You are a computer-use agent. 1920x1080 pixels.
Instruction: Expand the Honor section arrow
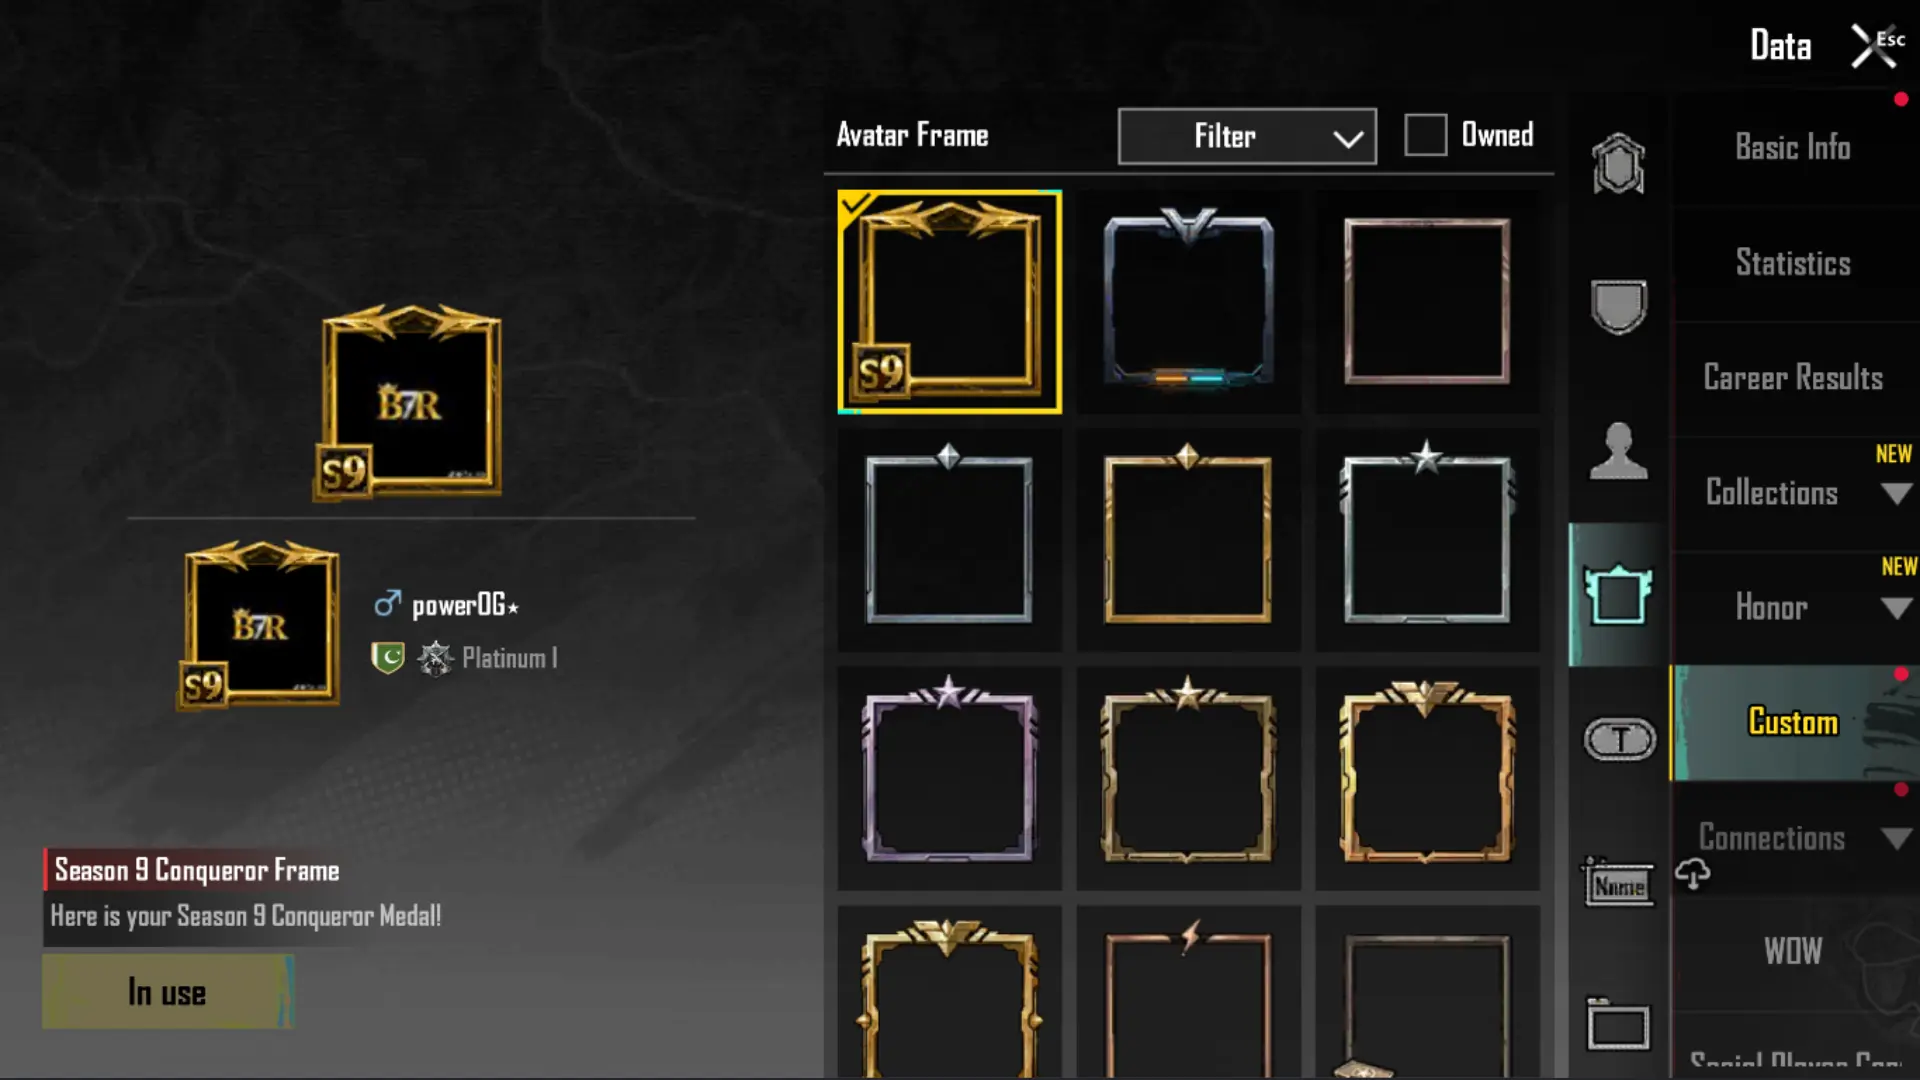click(1895, 608)
